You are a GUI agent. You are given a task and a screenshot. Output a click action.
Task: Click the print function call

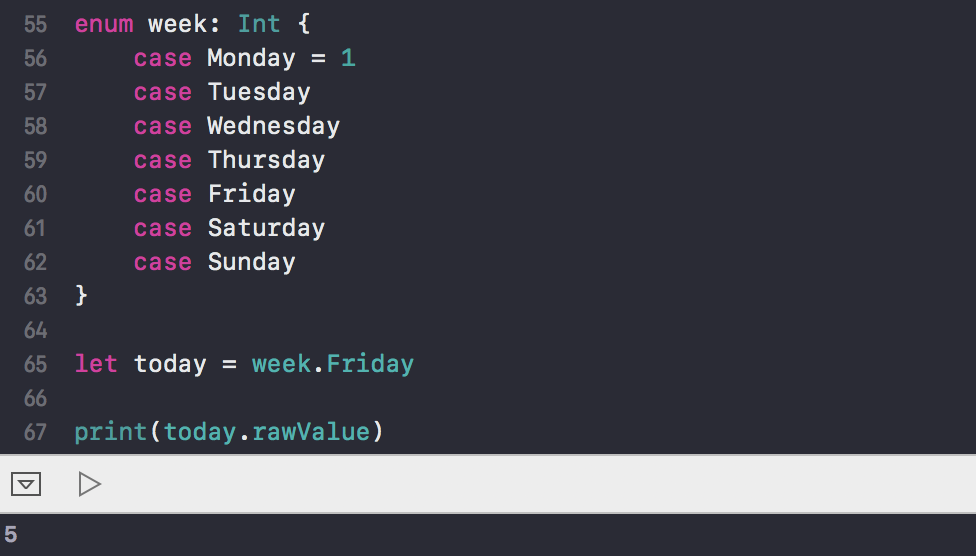(x=111, y=431)
